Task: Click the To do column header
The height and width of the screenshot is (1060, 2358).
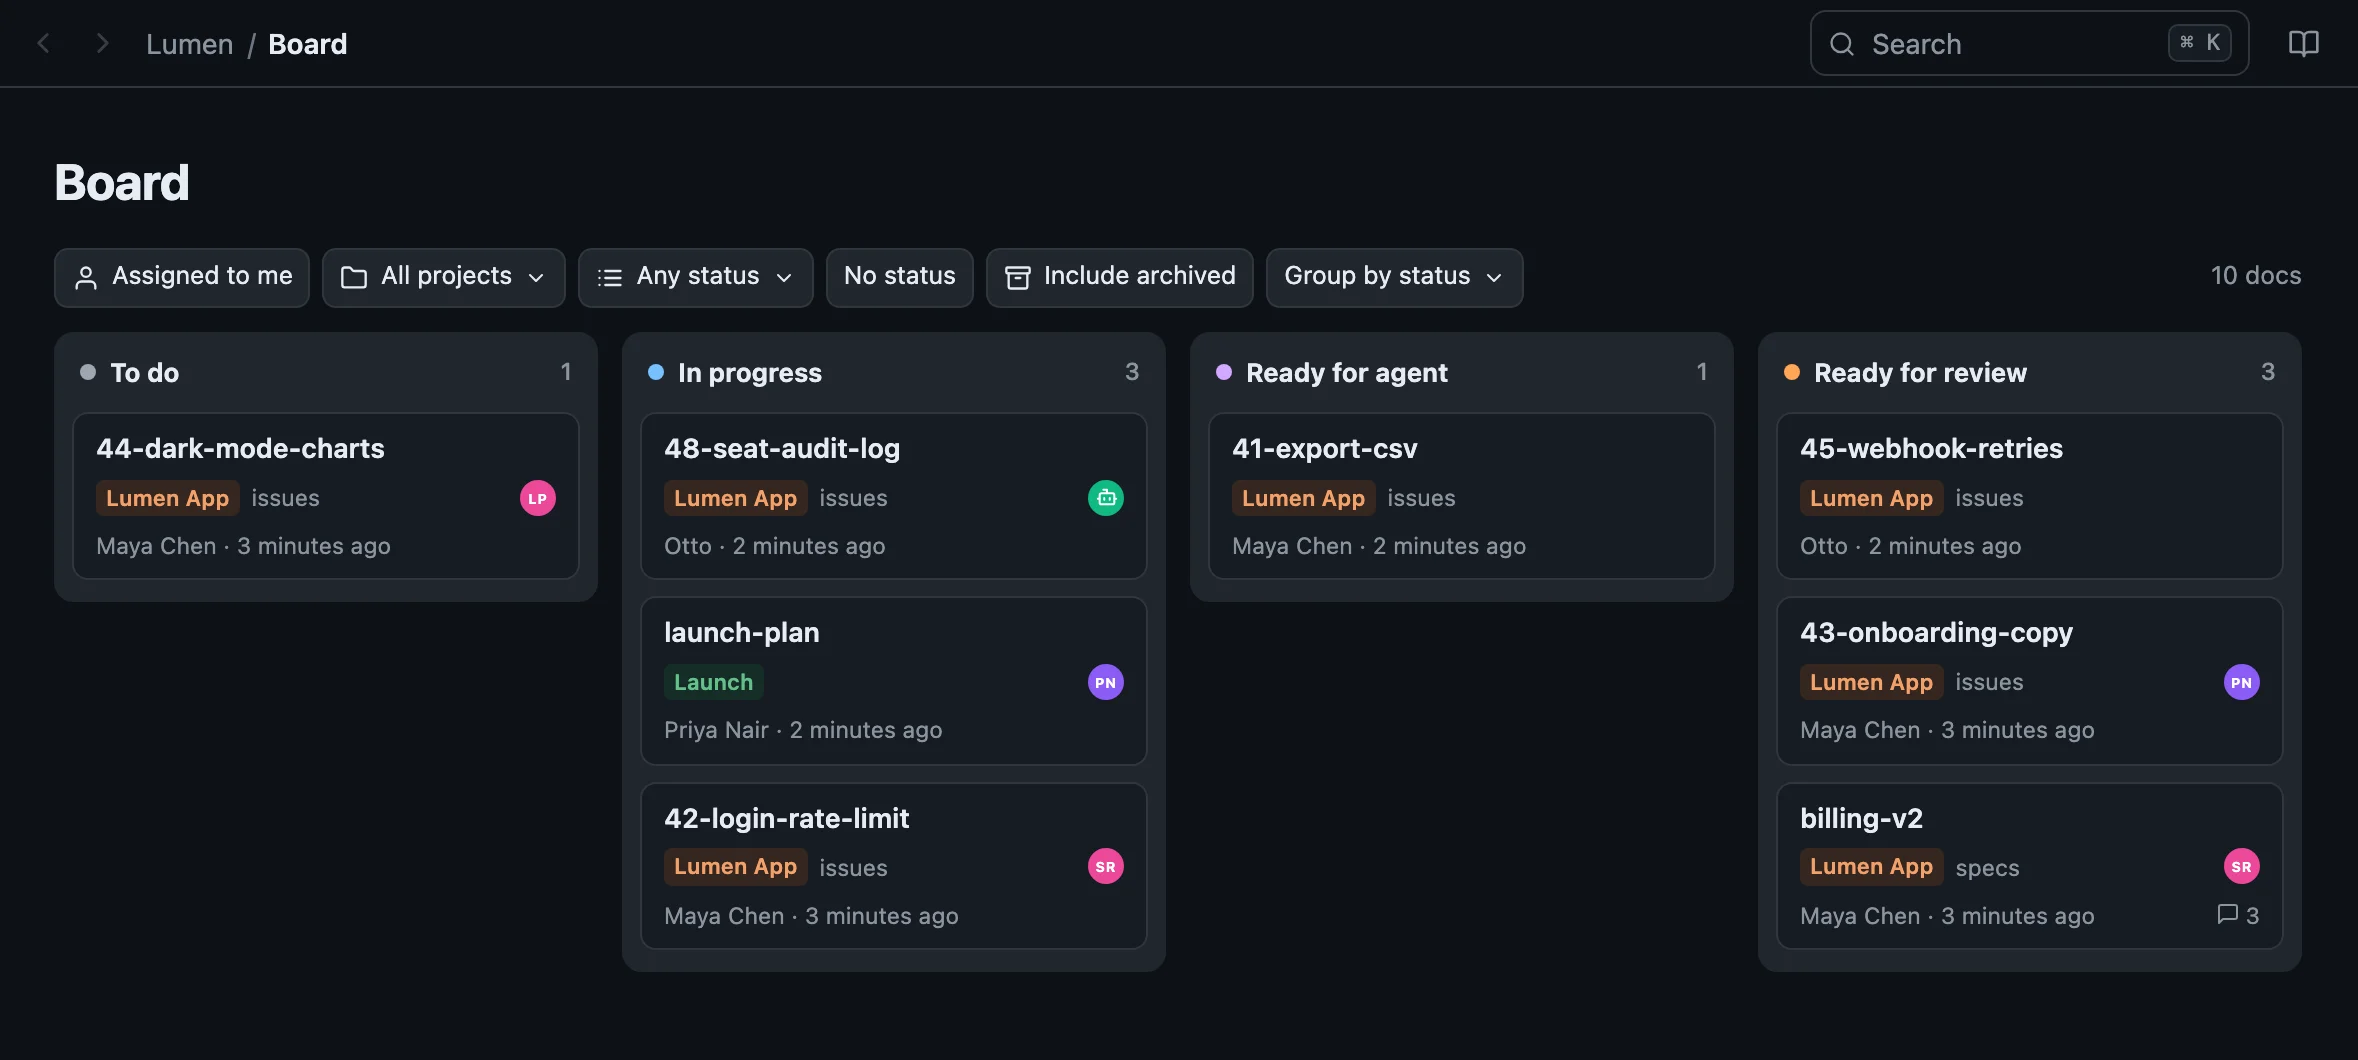Action: pyautogui.click(x=326, y=372)
